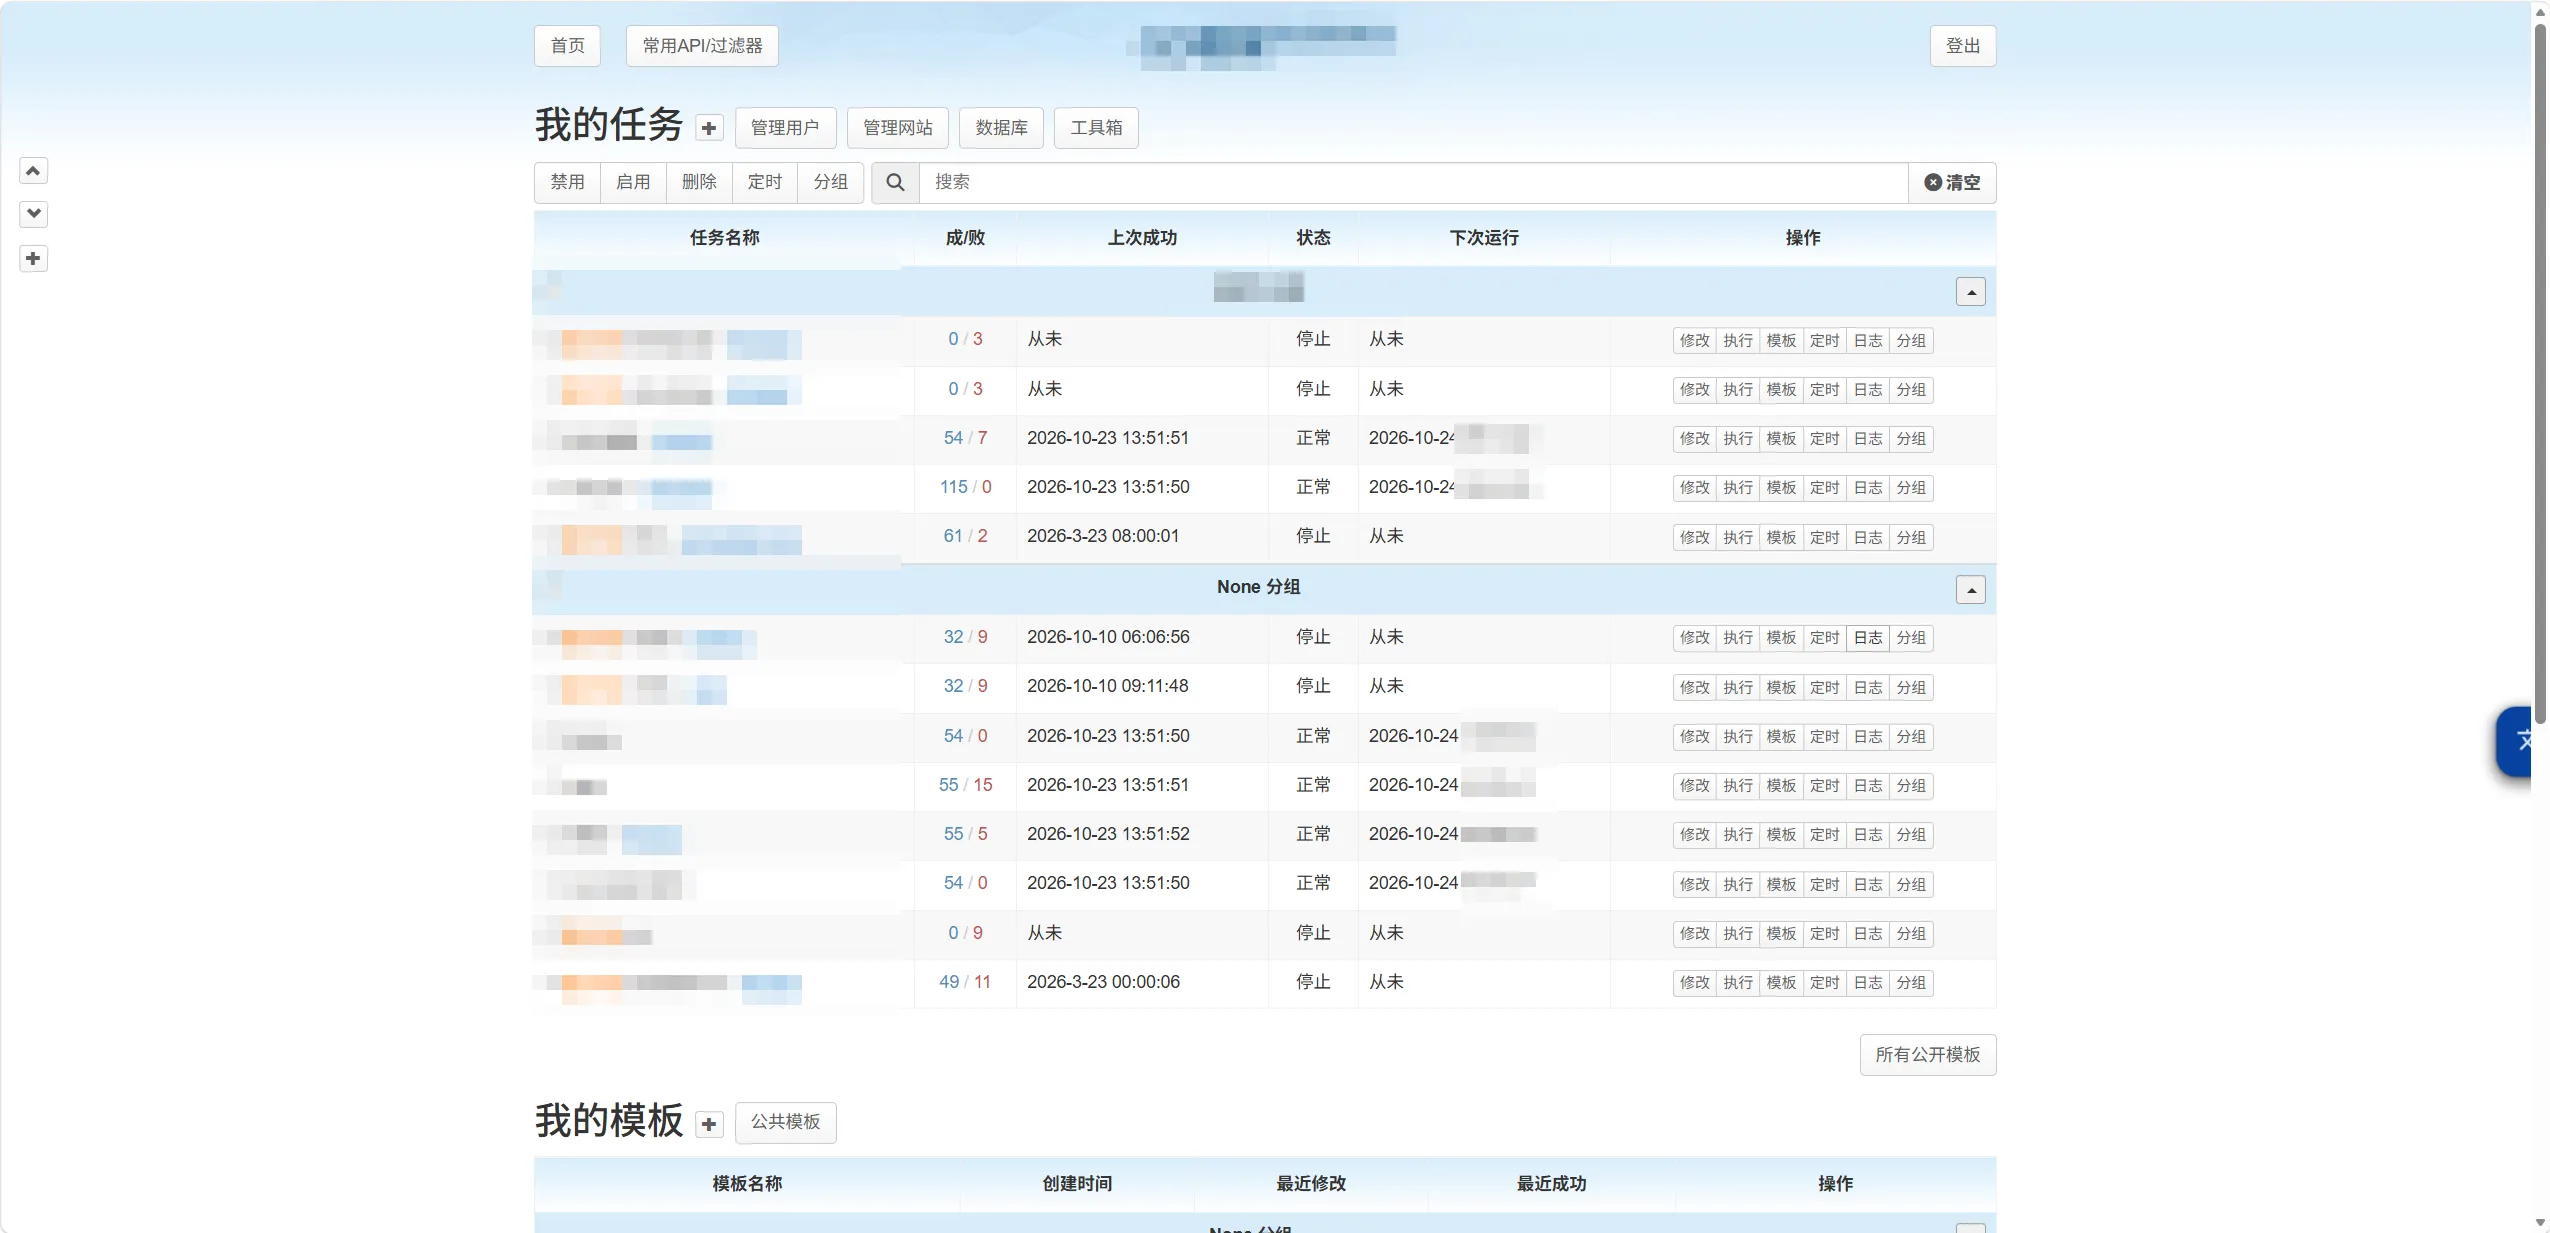Click 分组 on the 49 / 11 task row
This screenshot has height=1233, width=2550.
(x=1911, y=983)
